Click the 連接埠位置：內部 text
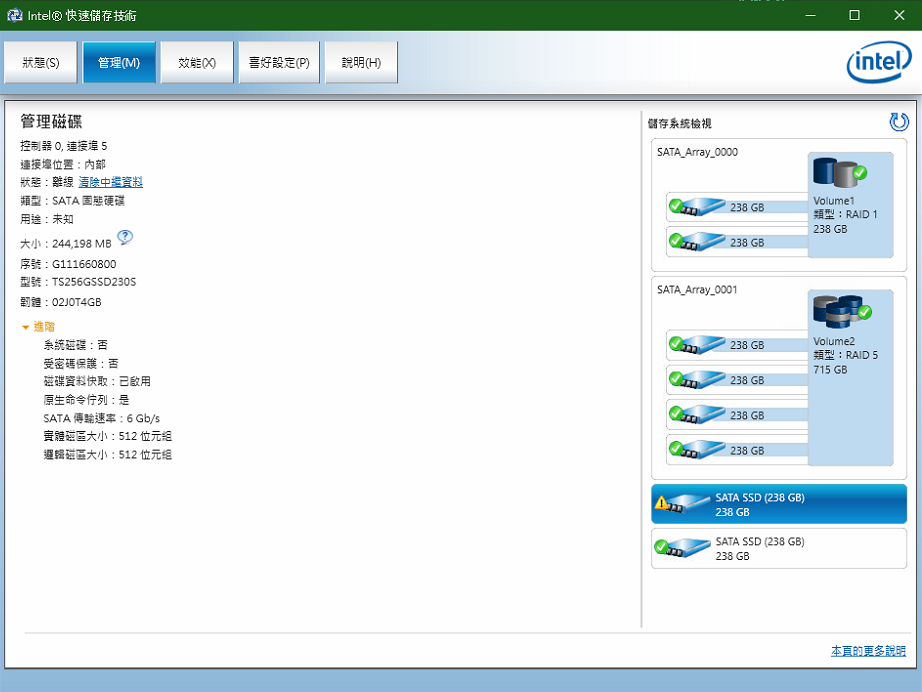 [x=63, y=165]
